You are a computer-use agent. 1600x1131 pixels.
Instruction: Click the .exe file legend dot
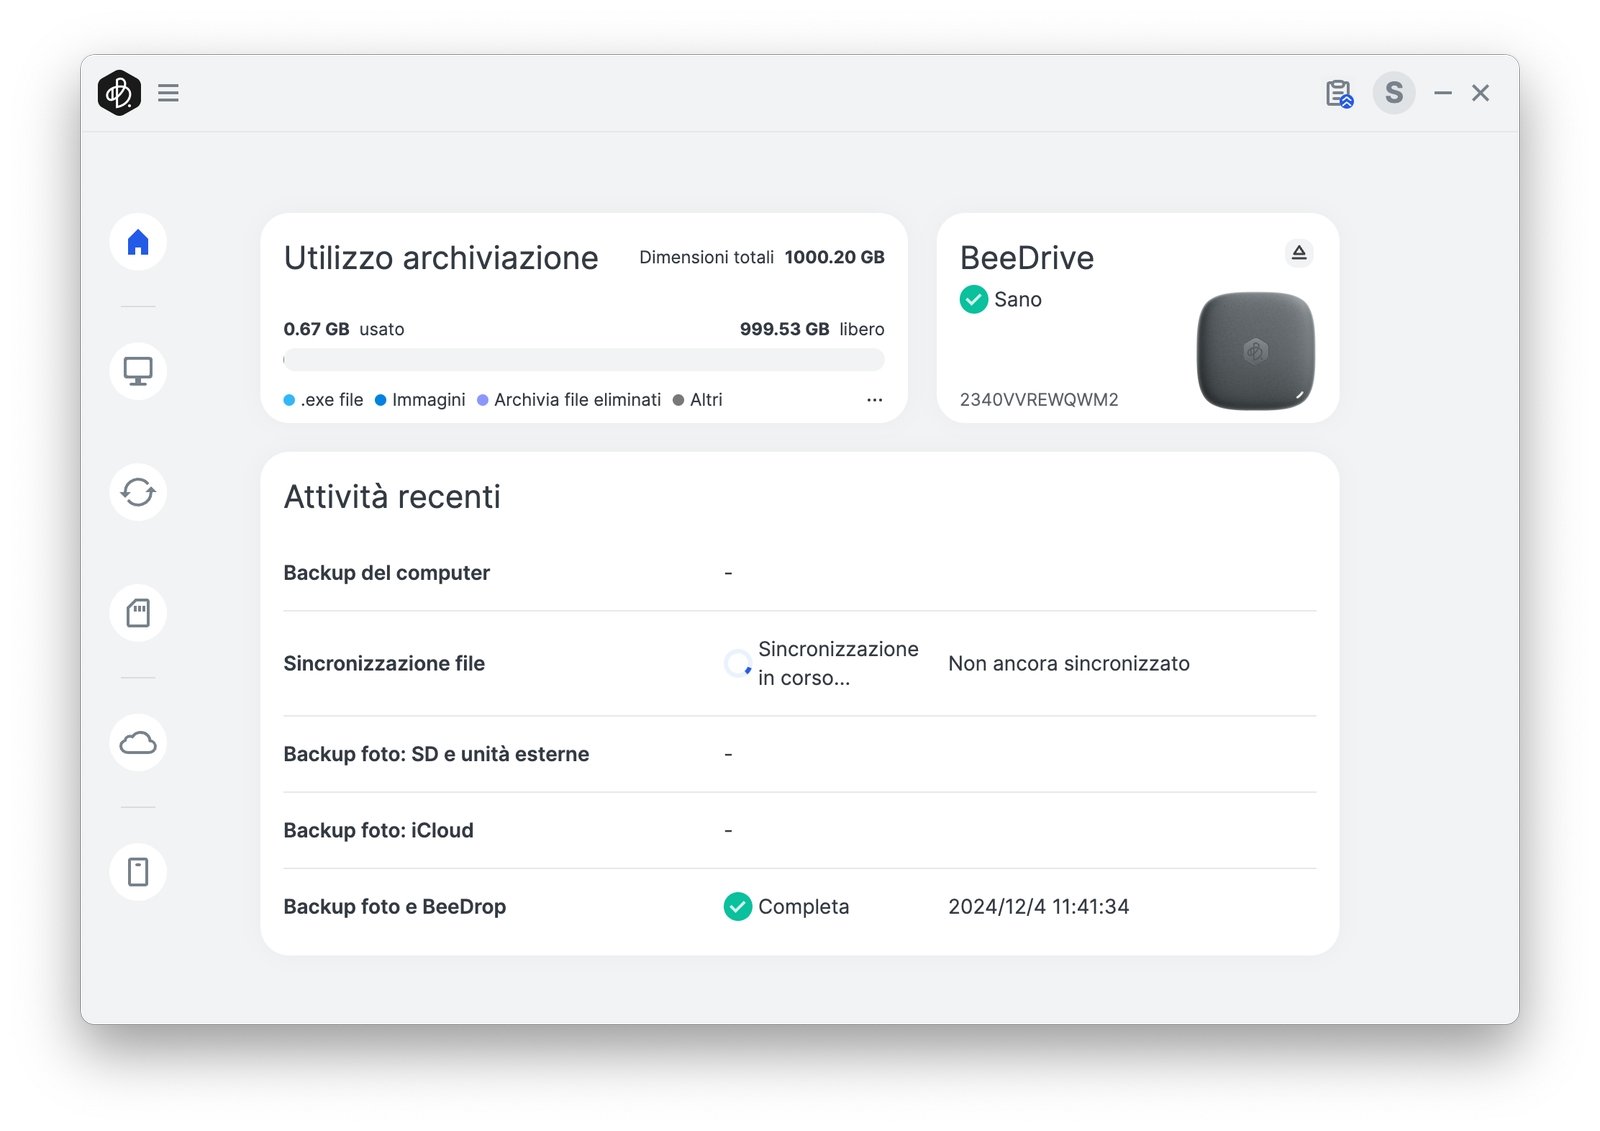pyautogui.click(x=289, y=400)
